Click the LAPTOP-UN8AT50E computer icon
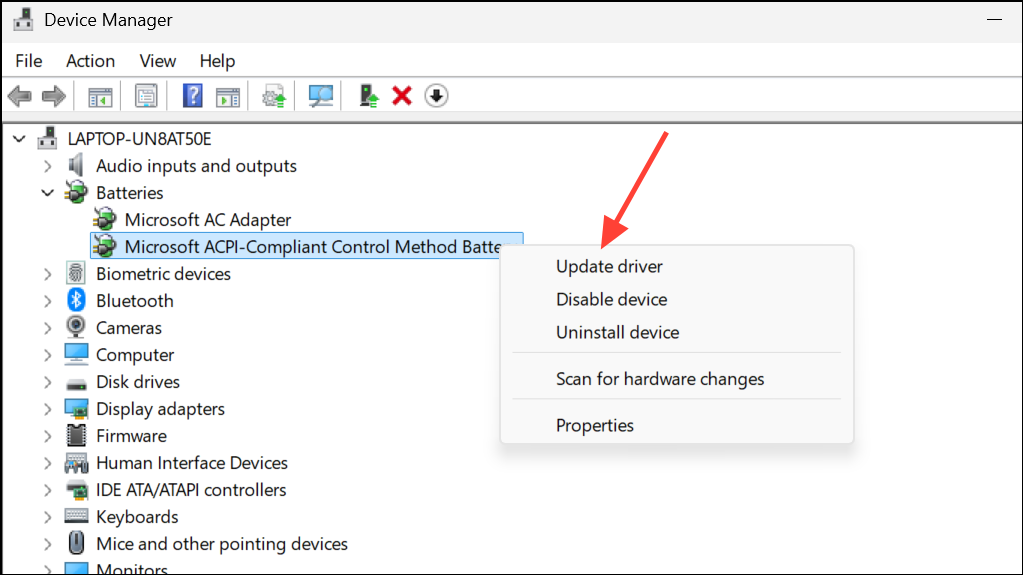This screenshot has height=575, width=1023. click(48, 138)
